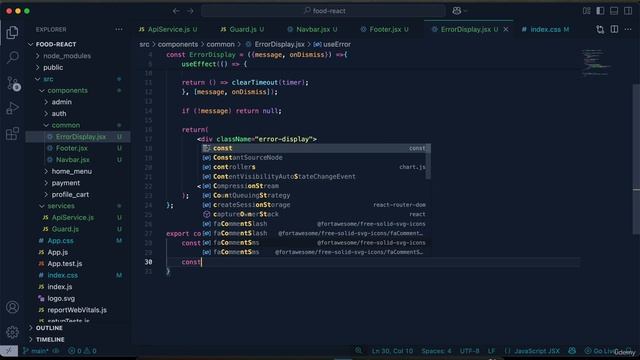Open errors and warnings count in status bar
The height and width of the screenshot is (360, 640).
(82, 351)
